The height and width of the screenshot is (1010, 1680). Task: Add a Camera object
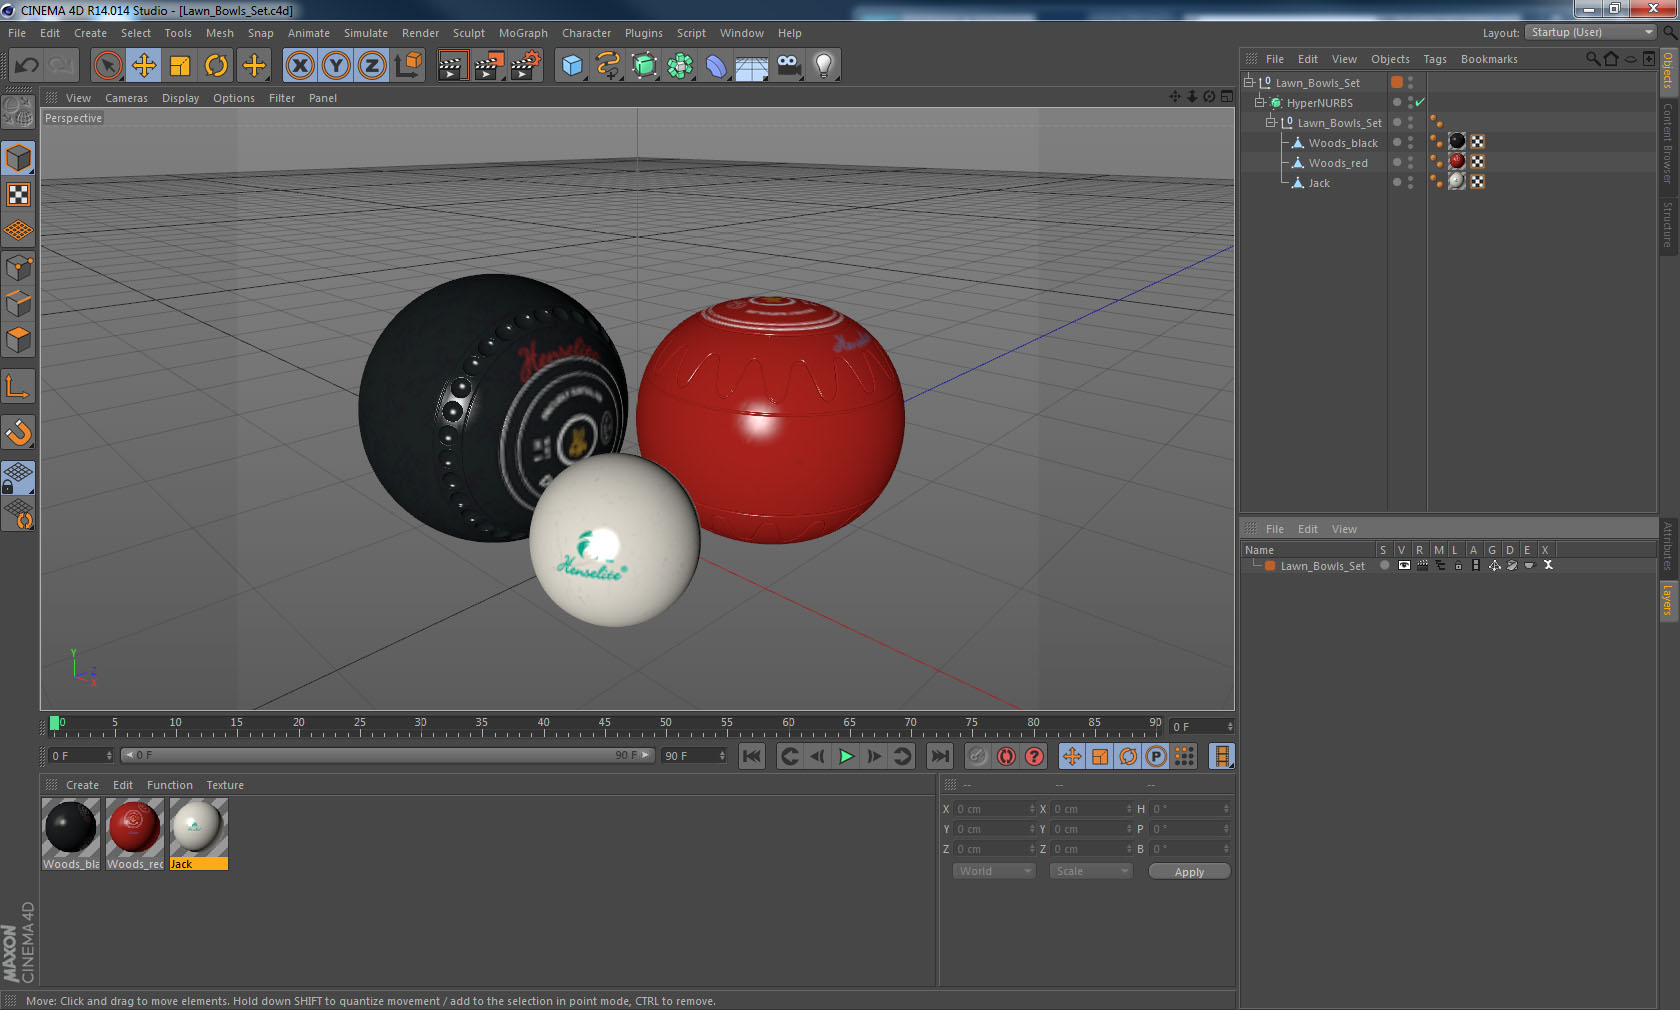click(788, 66)
